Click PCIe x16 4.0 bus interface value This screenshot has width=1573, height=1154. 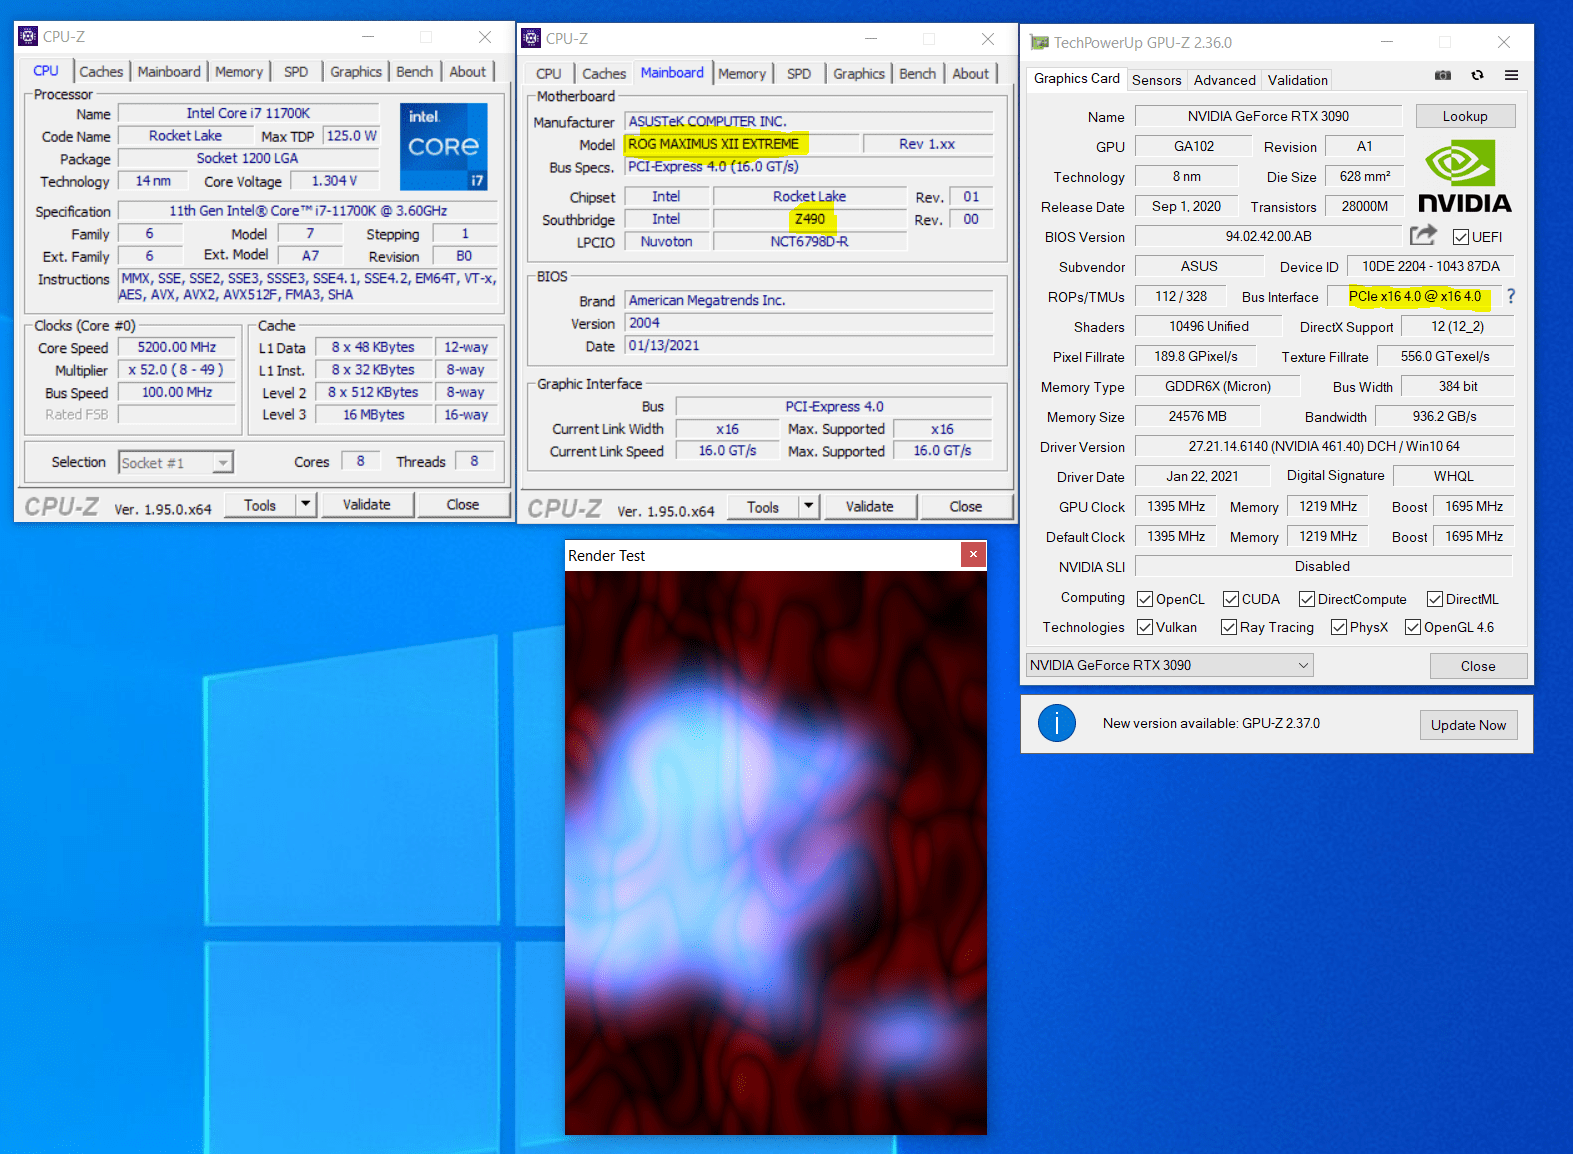(x=1415, y=296)
